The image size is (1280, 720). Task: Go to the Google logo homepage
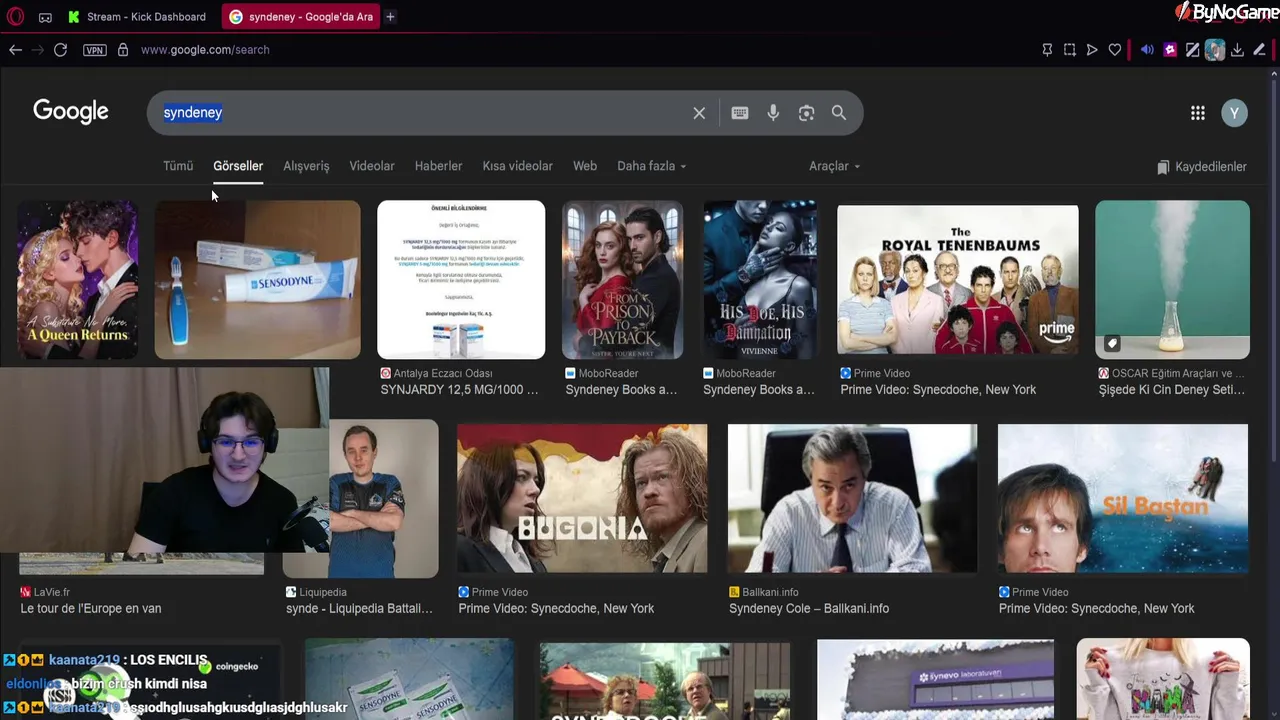(x=71, y=111)
